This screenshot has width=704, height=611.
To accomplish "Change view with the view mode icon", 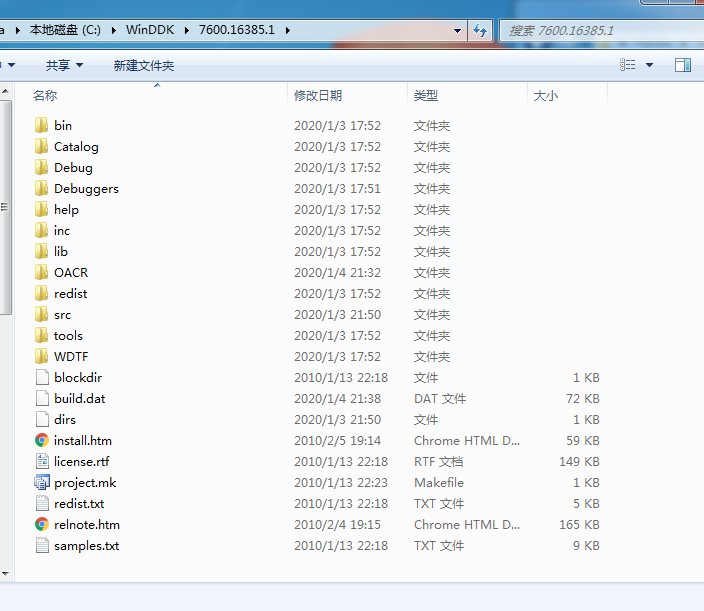I will [x=628, y=66].
